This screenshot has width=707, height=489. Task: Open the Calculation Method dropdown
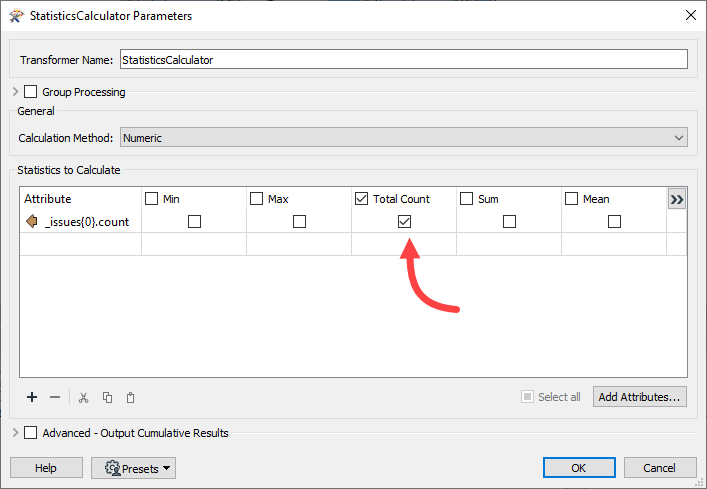point(403,138)
